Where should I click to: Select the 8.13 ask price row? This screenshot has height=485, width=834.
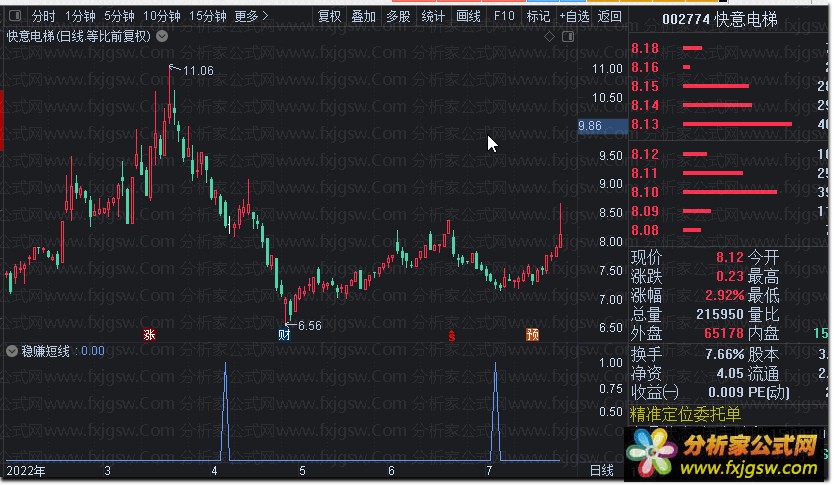coord(729,124)
